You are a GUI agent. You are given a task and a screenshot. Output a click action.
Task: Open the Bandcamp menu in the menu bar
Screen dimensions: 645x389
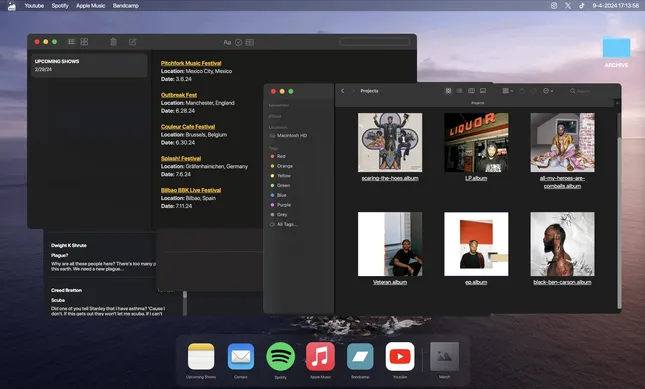125,6
